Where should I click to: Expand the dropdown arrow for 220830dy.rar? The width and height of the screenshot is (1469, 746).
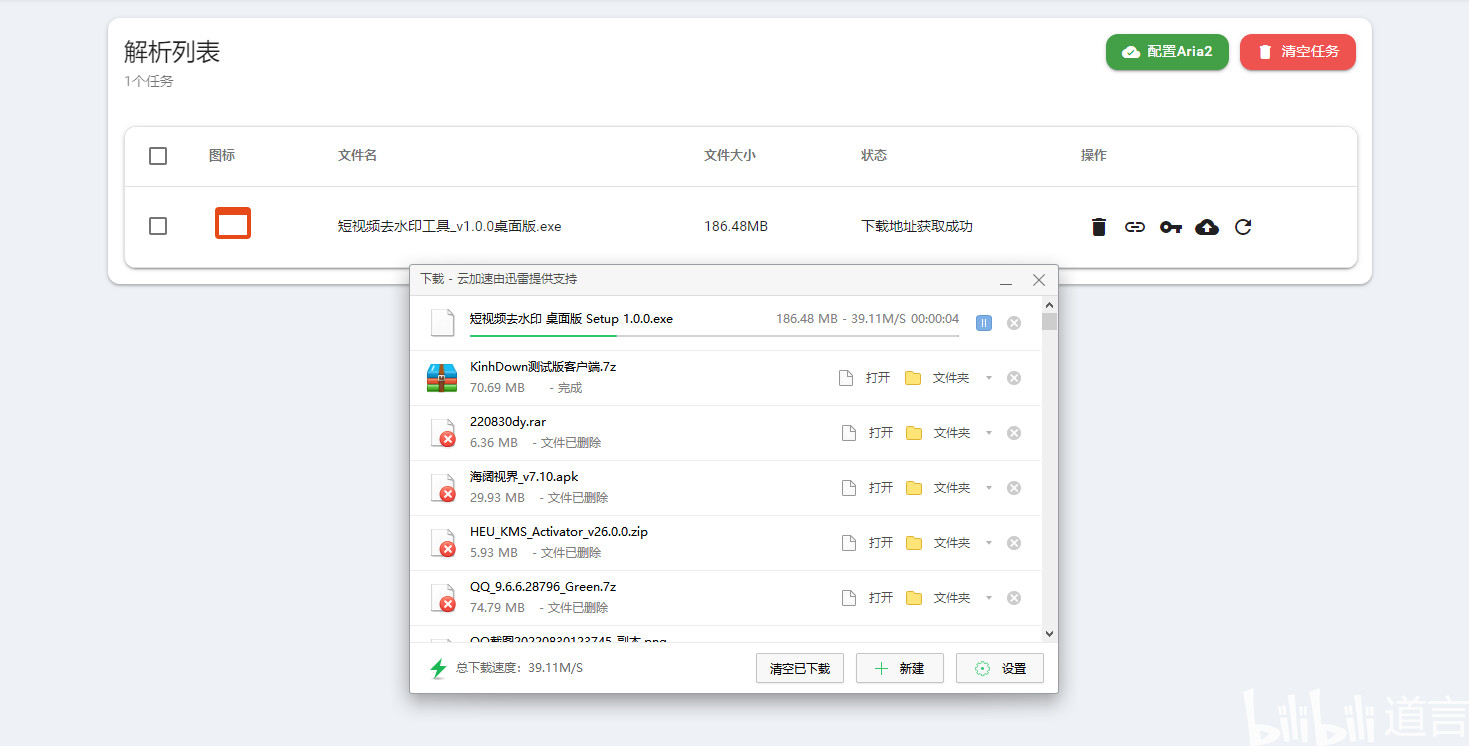(989, 433)
